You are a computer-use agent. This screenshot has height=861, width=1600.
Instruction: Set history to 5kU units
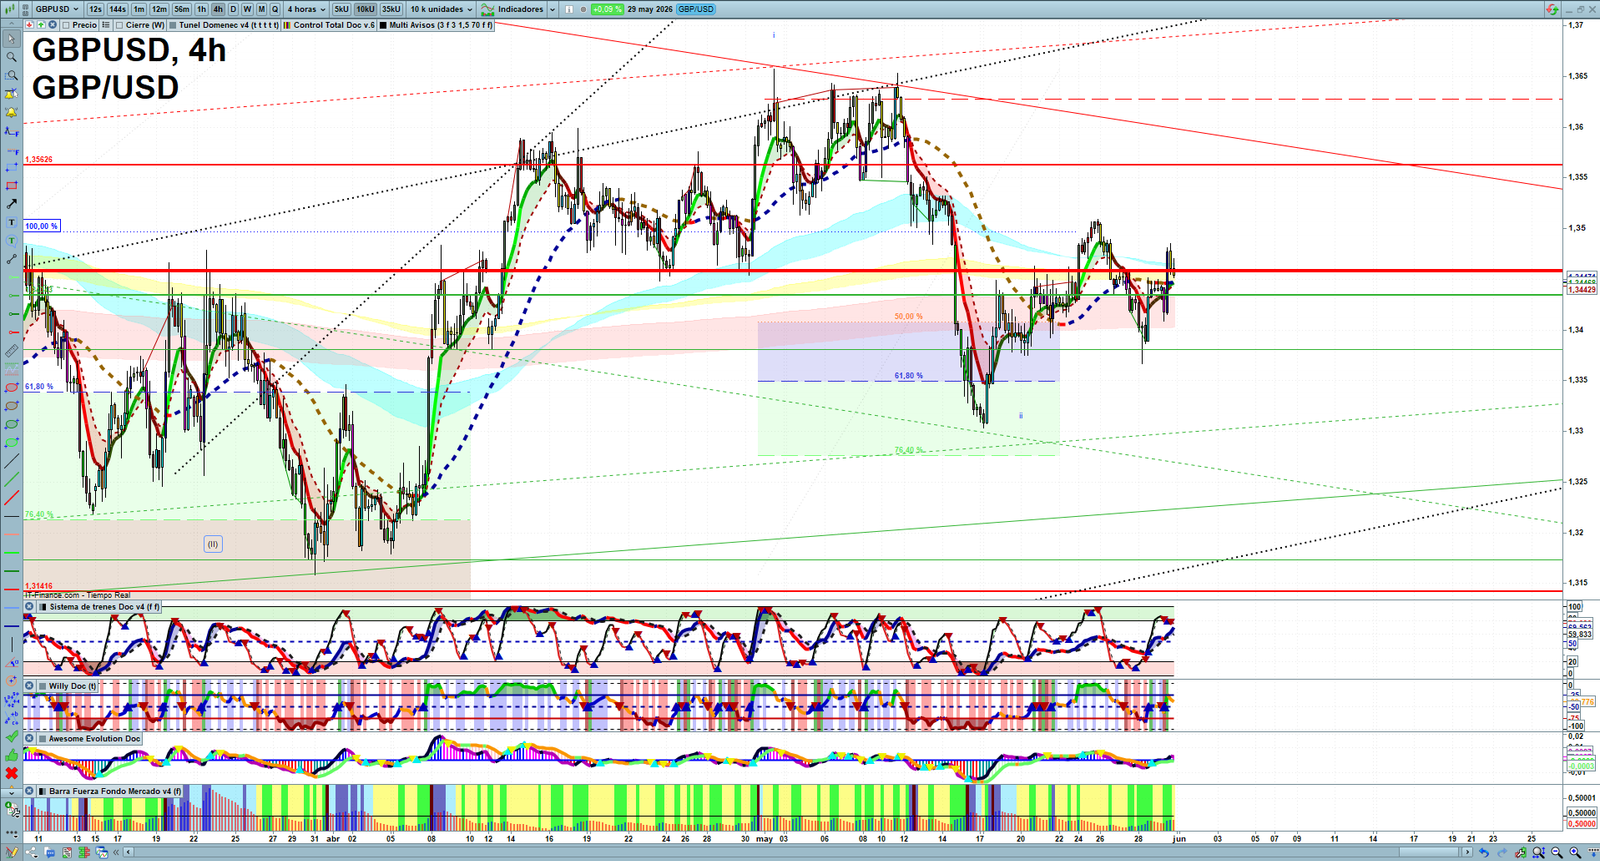pos(341,9)
